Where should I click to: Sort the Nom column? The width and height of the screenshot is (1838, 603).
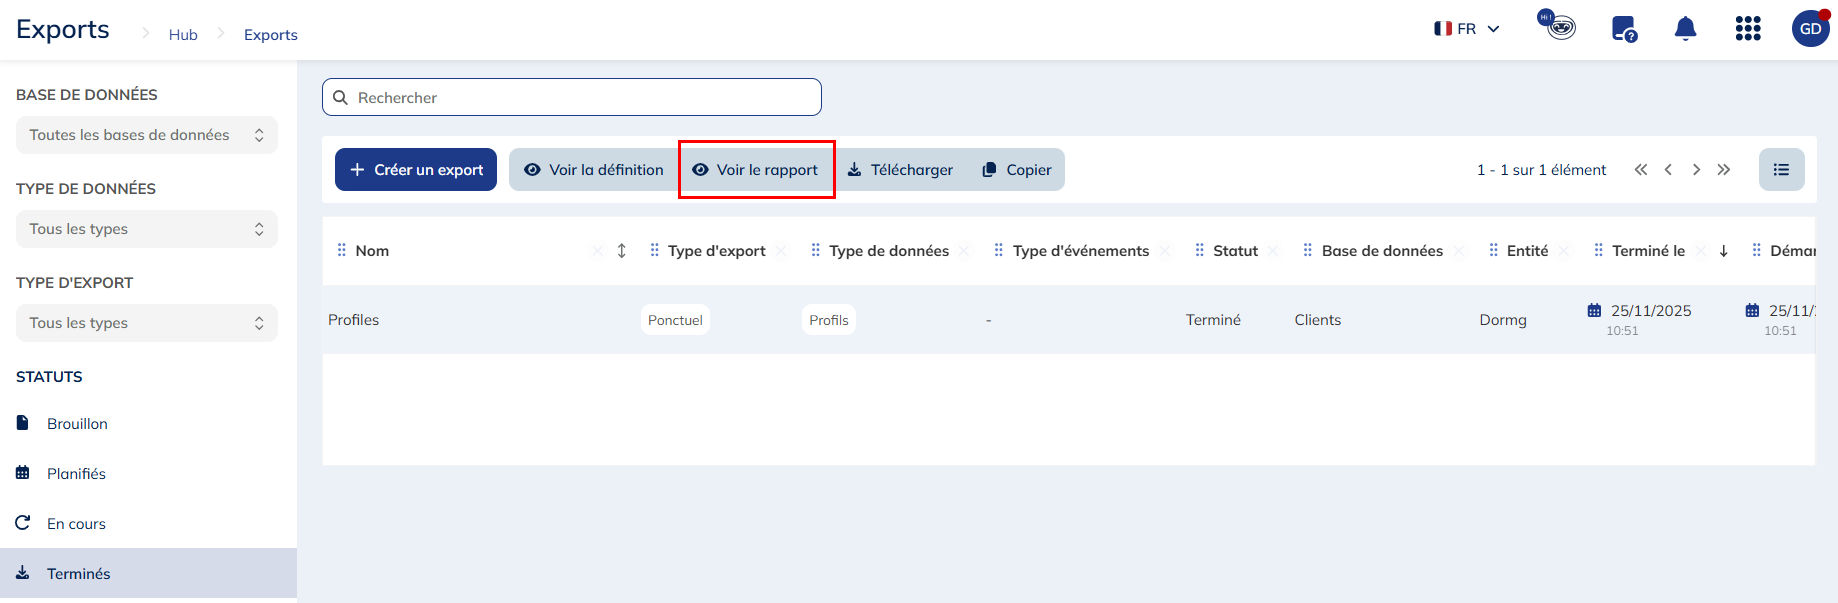(x=621, y=251)
